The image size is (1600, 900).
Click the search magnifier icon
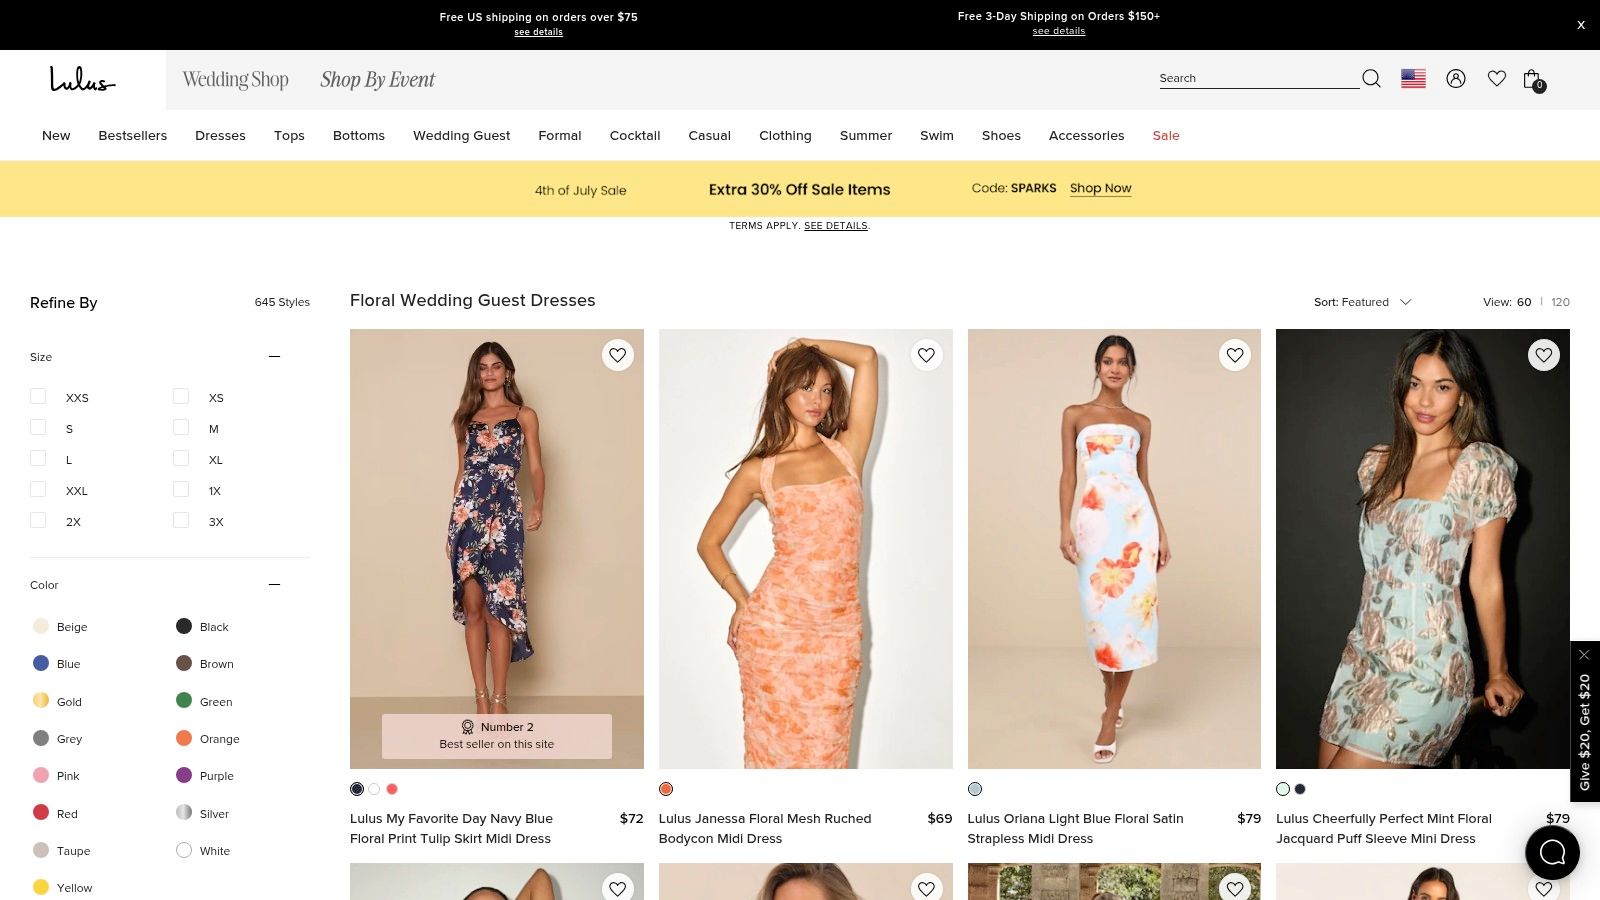point(1371,78)
